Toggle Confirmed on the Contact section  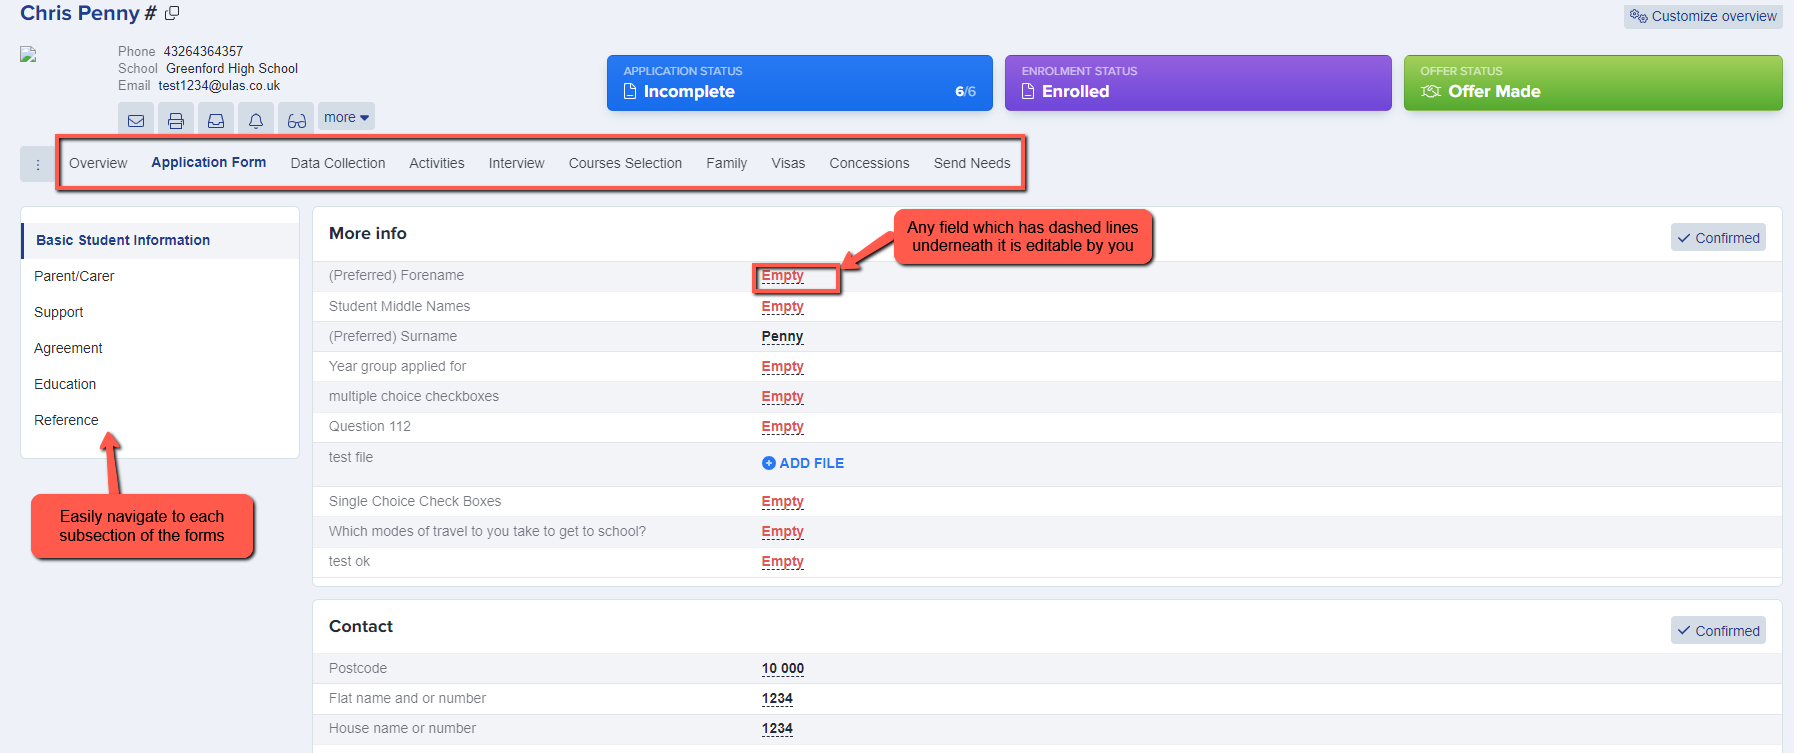(1718, 631)
